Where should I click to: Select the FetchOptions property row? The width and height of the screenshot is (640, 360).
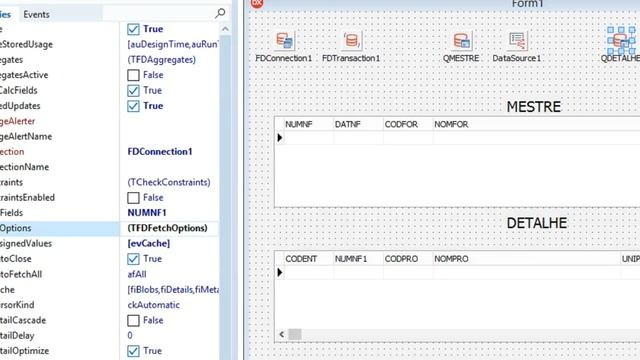click(x=60, y=228)
